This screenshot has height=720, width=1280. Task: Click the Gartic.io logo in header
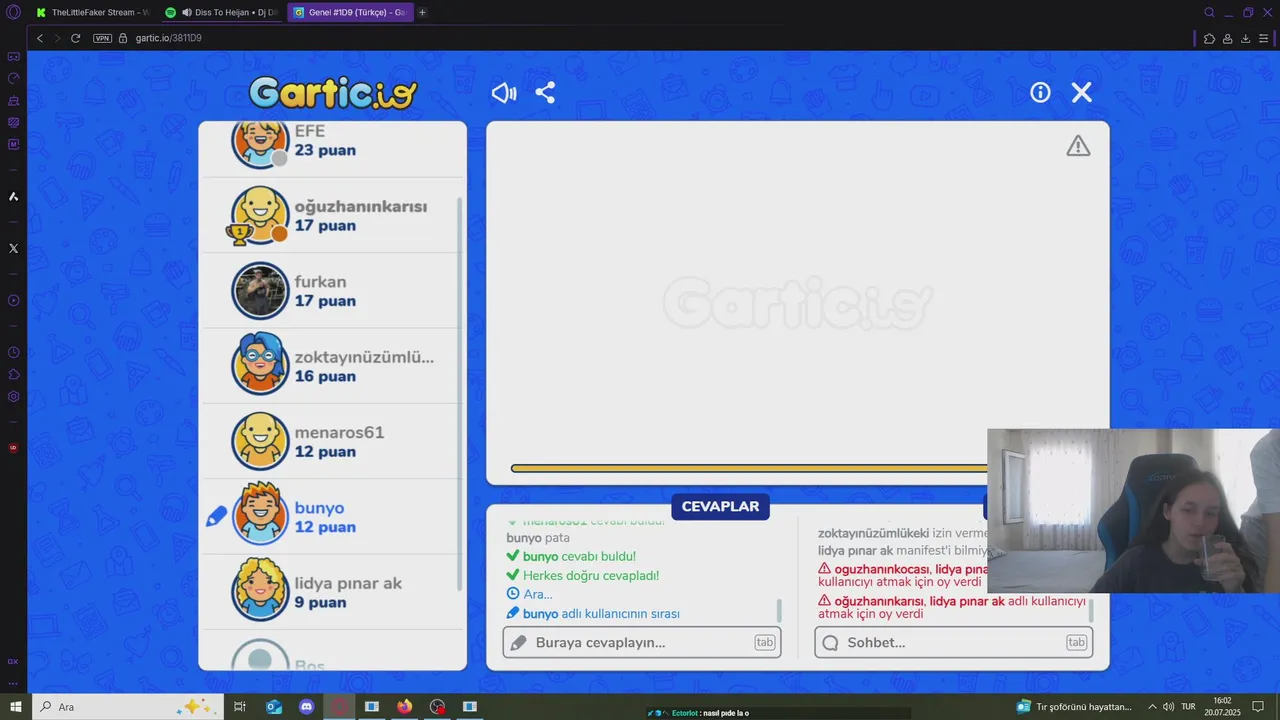click(333, 93)
